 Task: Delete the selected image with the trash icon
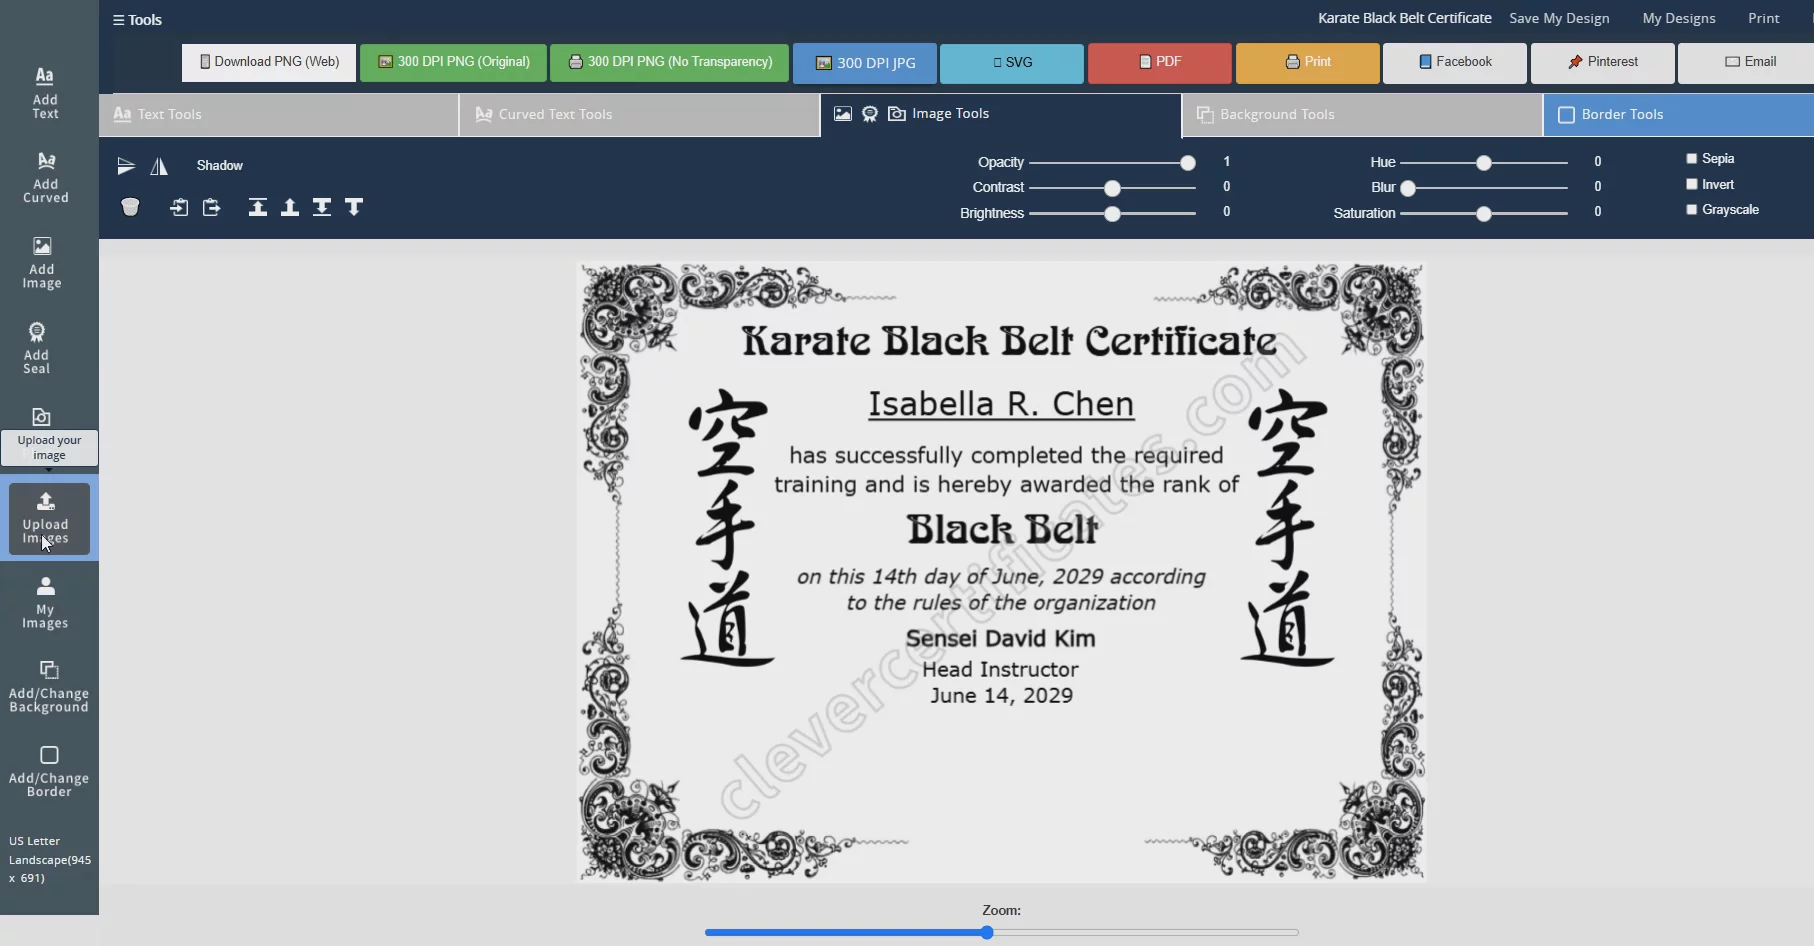coord(131,207)
